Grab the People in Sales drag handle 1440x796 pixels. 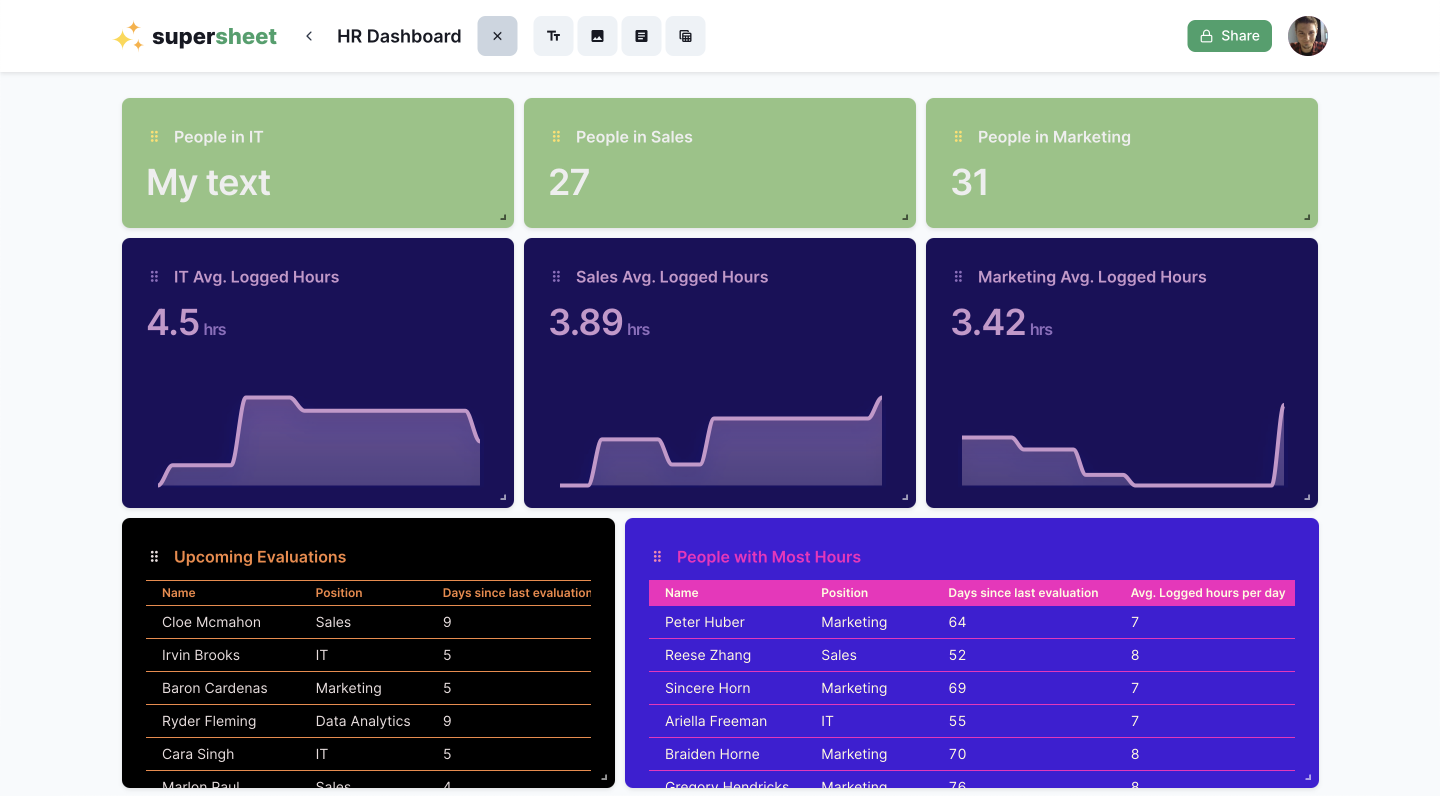coord(556,137)
